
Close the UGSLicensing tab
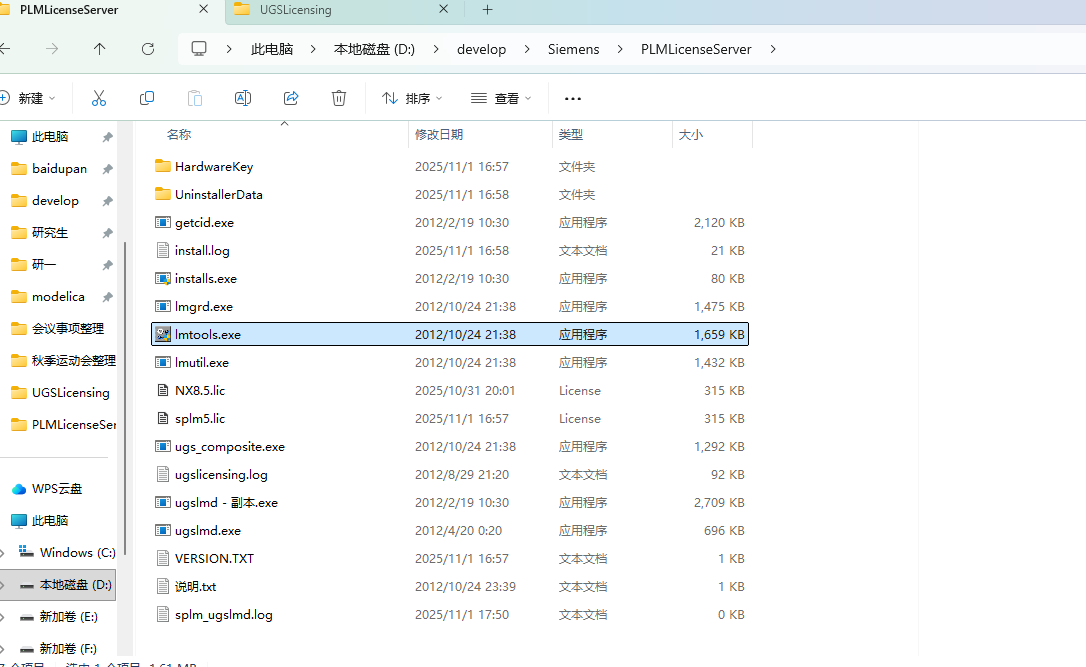[444, 9]
